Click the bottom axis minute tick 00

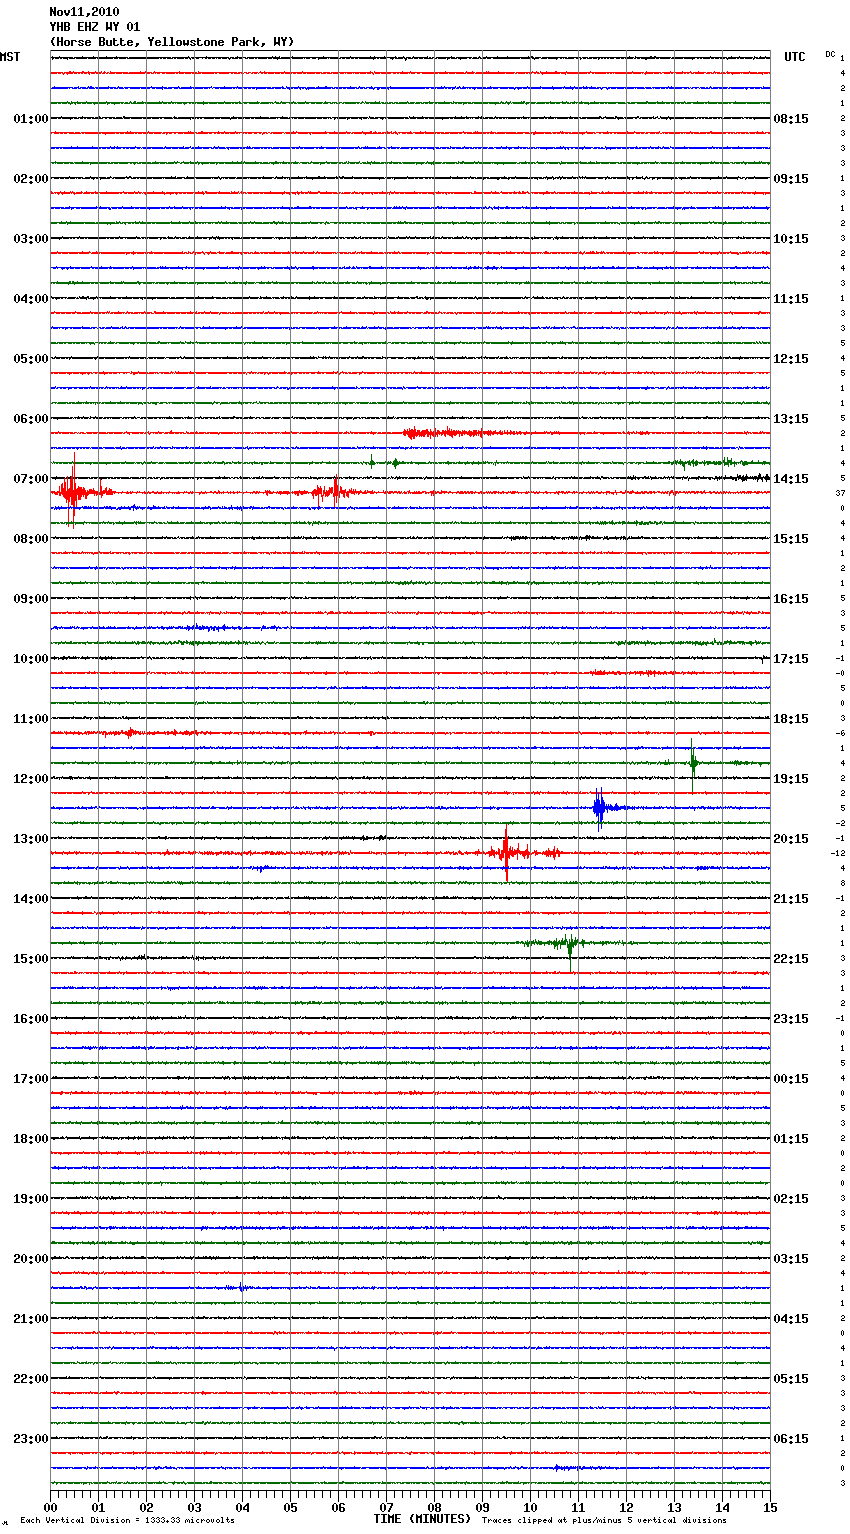click(50, 1507)
